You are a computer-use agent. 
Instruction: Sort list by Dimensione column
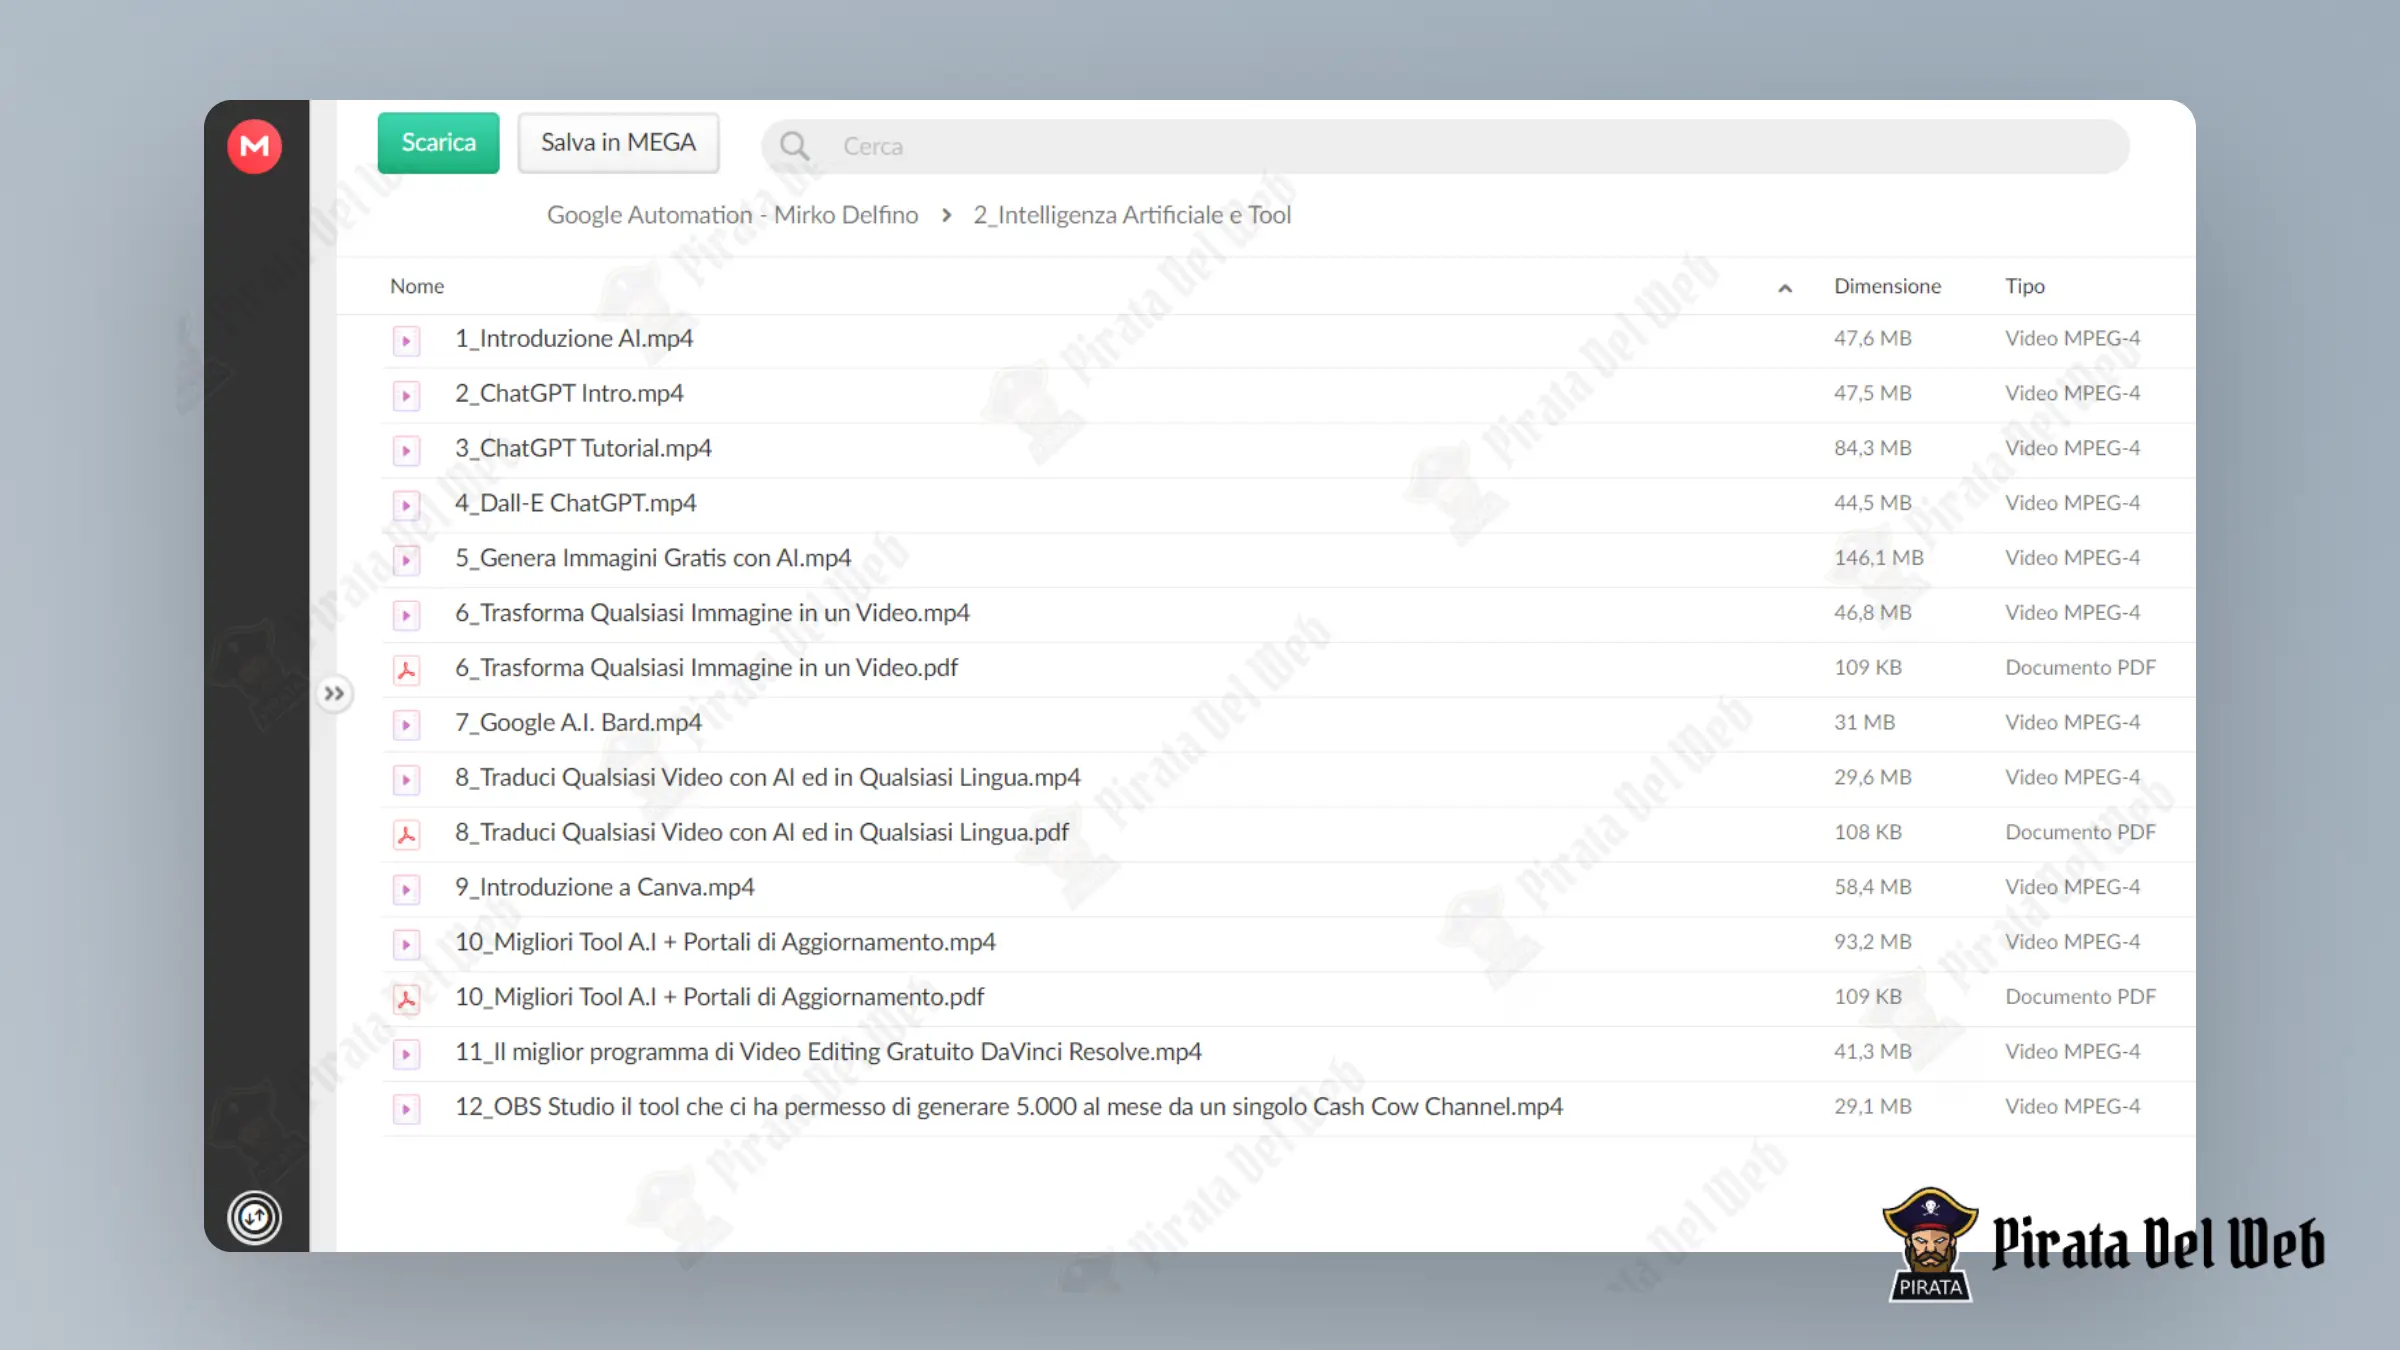(x=1887, y=286)
